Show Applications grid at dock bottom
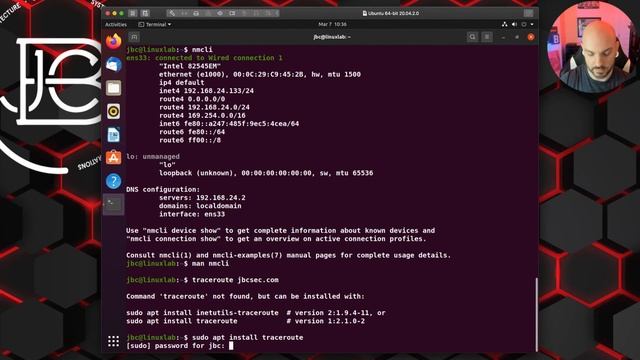 tap(113, 341)
